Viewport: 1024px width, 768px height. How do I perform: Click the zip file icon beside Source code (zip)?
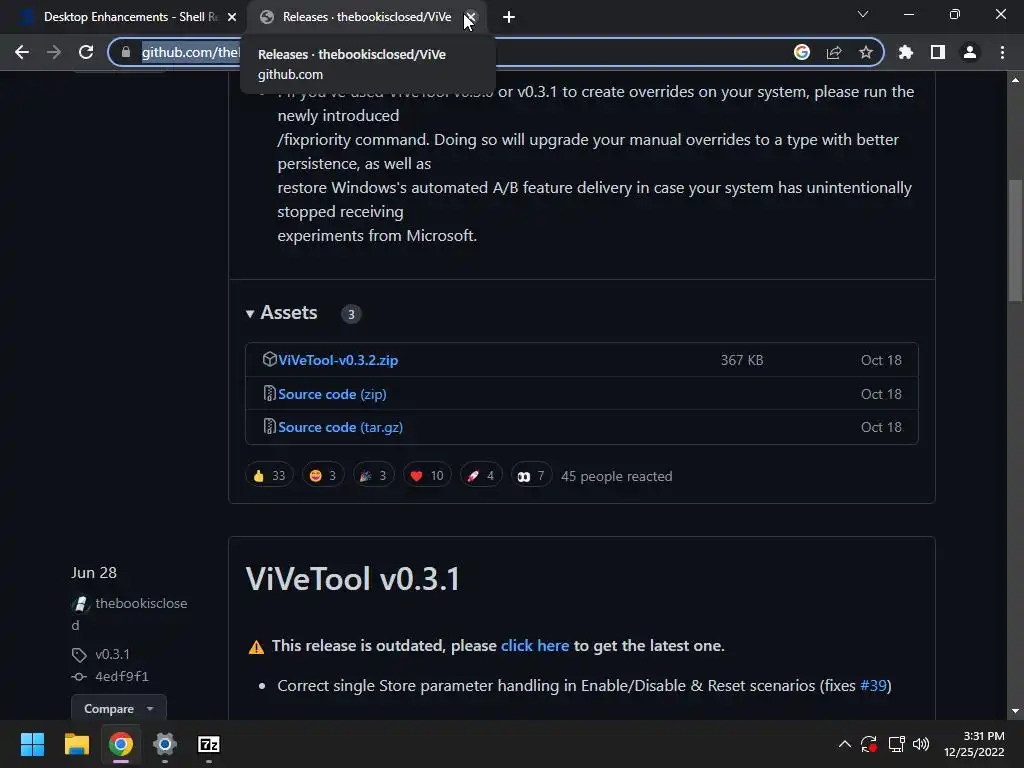[x=269, y=393]
